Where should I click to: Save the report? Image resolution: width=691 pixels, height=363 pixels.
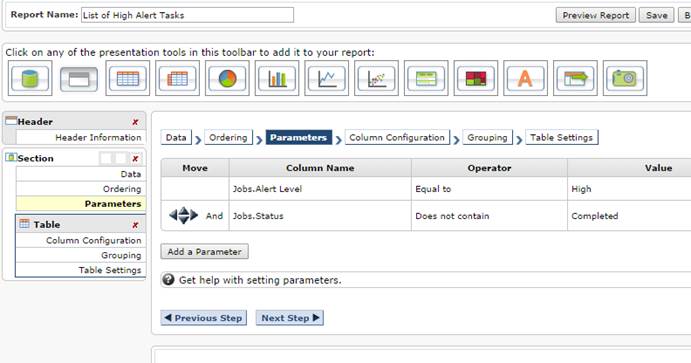tap(657, 15)
